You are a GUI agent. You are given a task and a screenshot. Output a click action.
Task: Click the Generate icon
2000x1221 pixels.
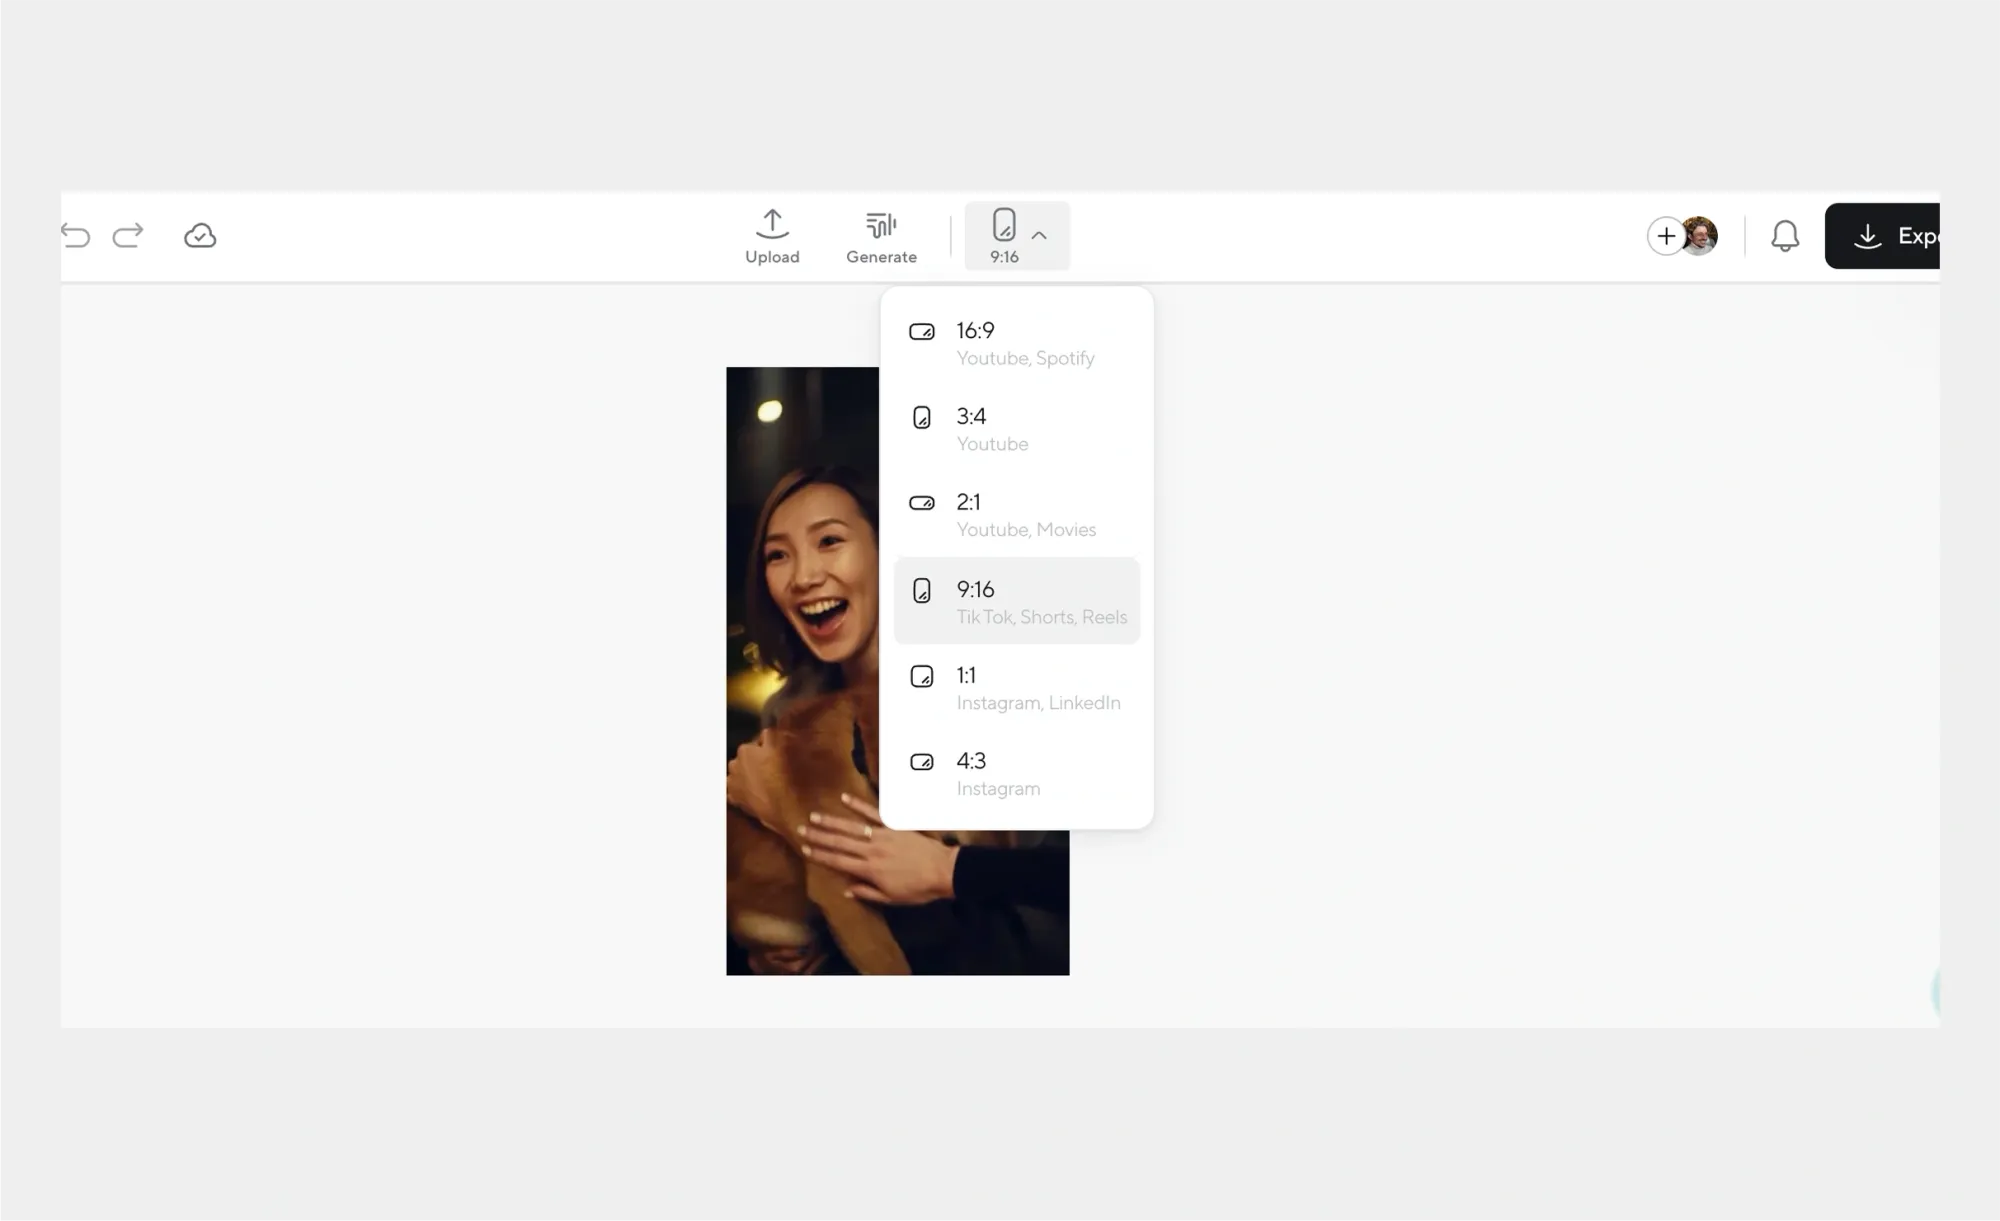pyautogui.click(x=881, y=225)
